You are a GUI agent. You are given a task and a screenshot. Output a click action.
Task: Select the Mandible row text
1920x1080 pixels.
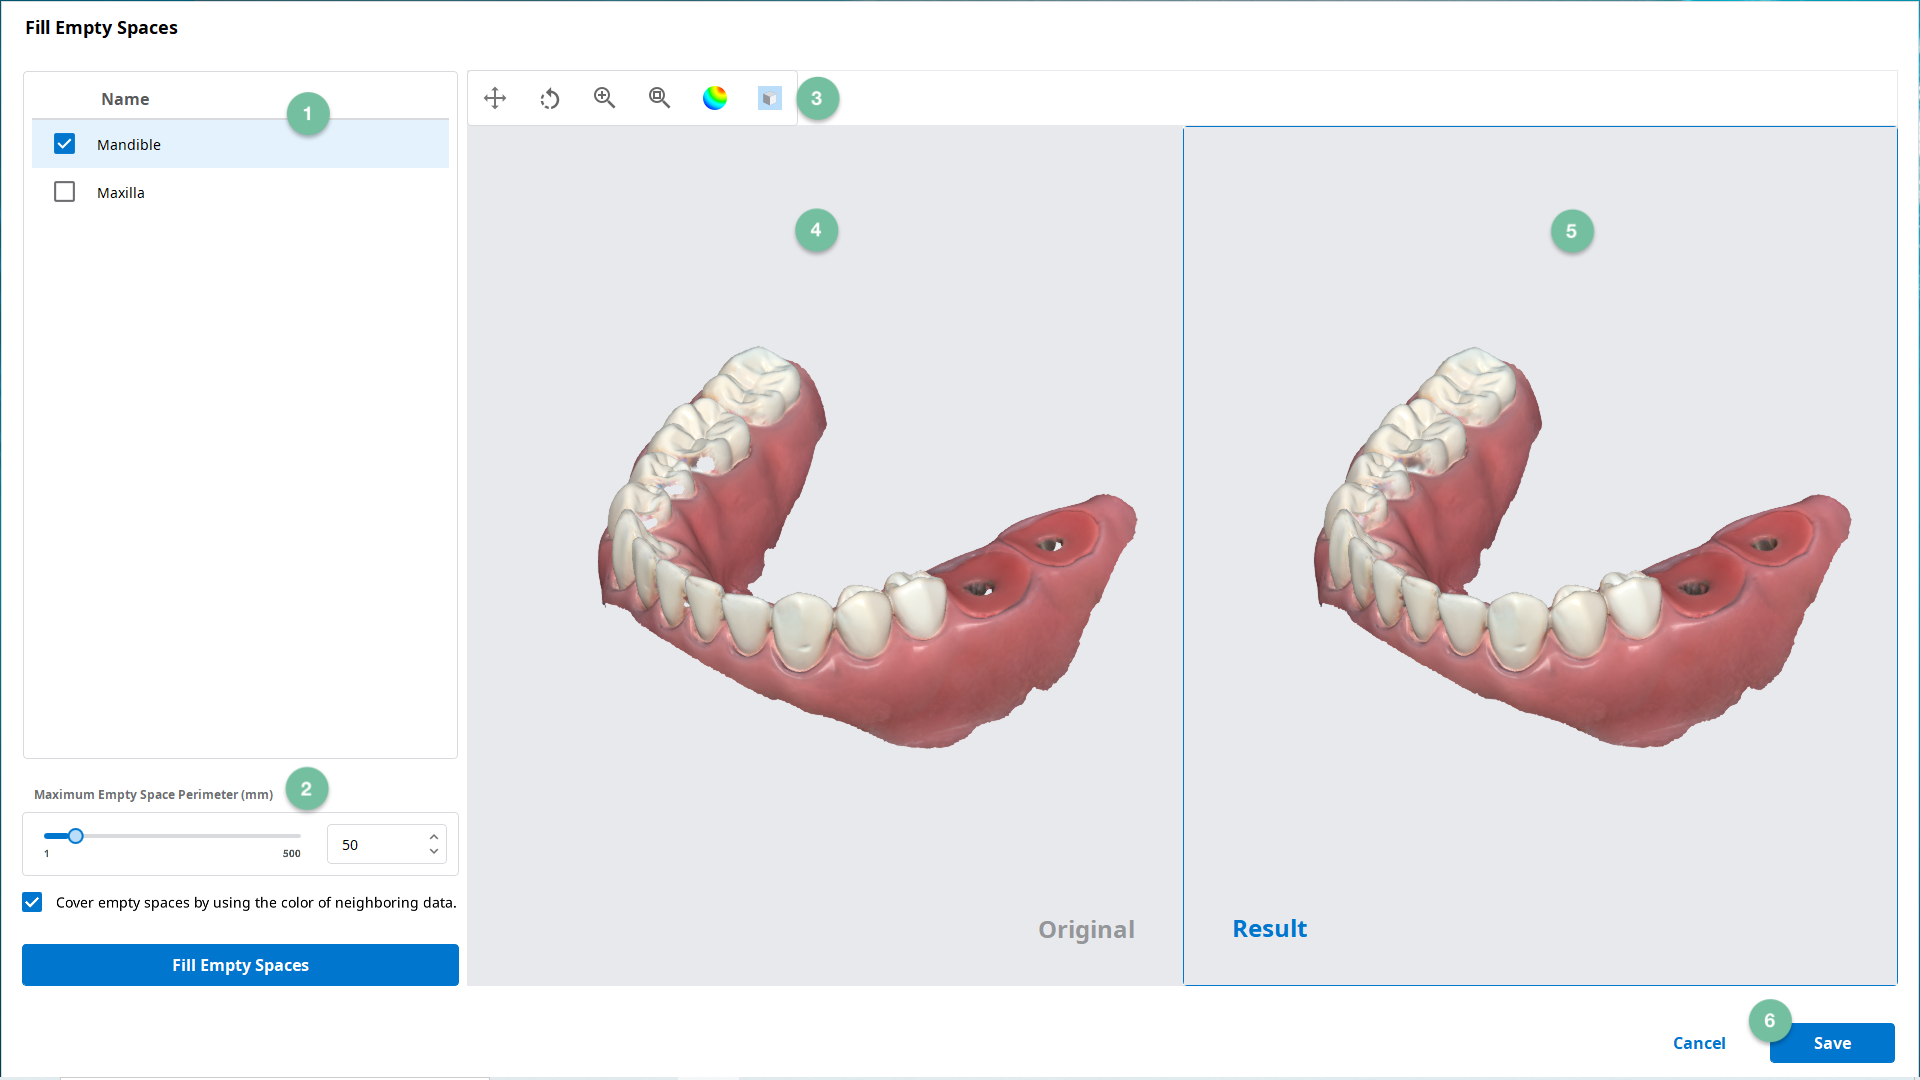click(129, 145)
